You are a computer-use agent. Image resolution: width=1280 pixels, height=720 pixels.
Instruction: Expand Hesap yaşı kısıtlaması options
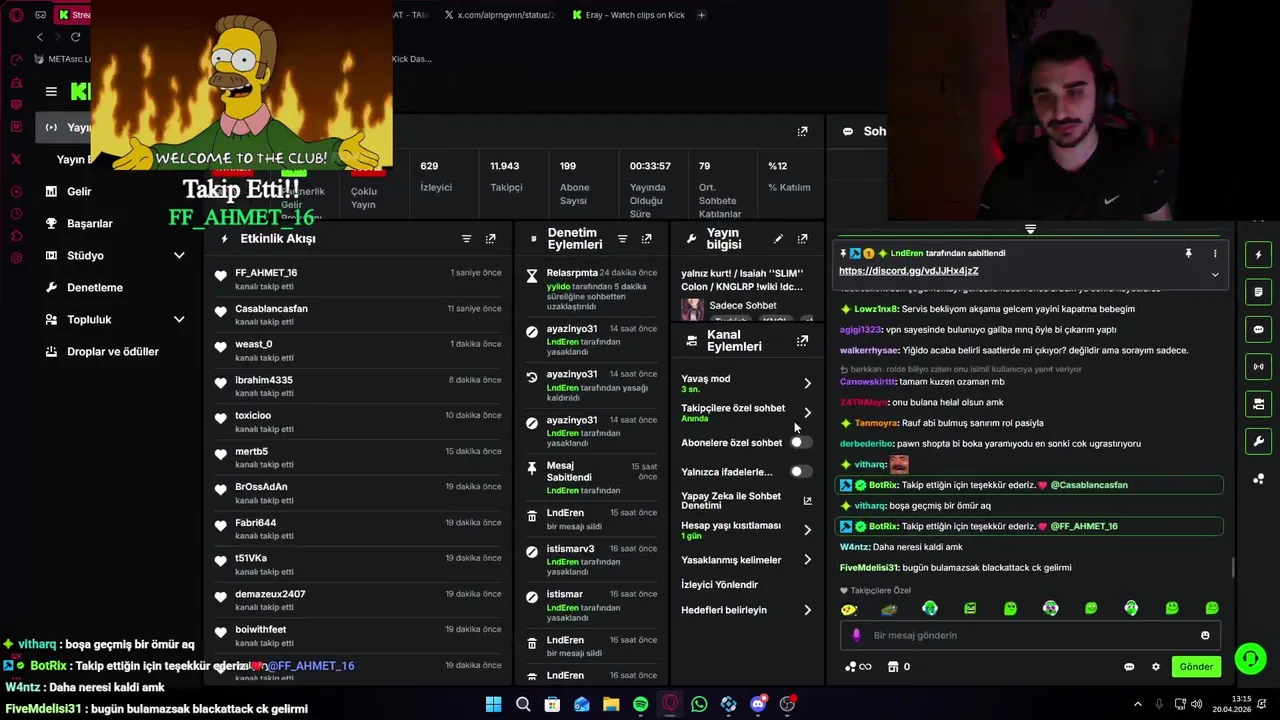pyautogui.click(x=807, y=530)
